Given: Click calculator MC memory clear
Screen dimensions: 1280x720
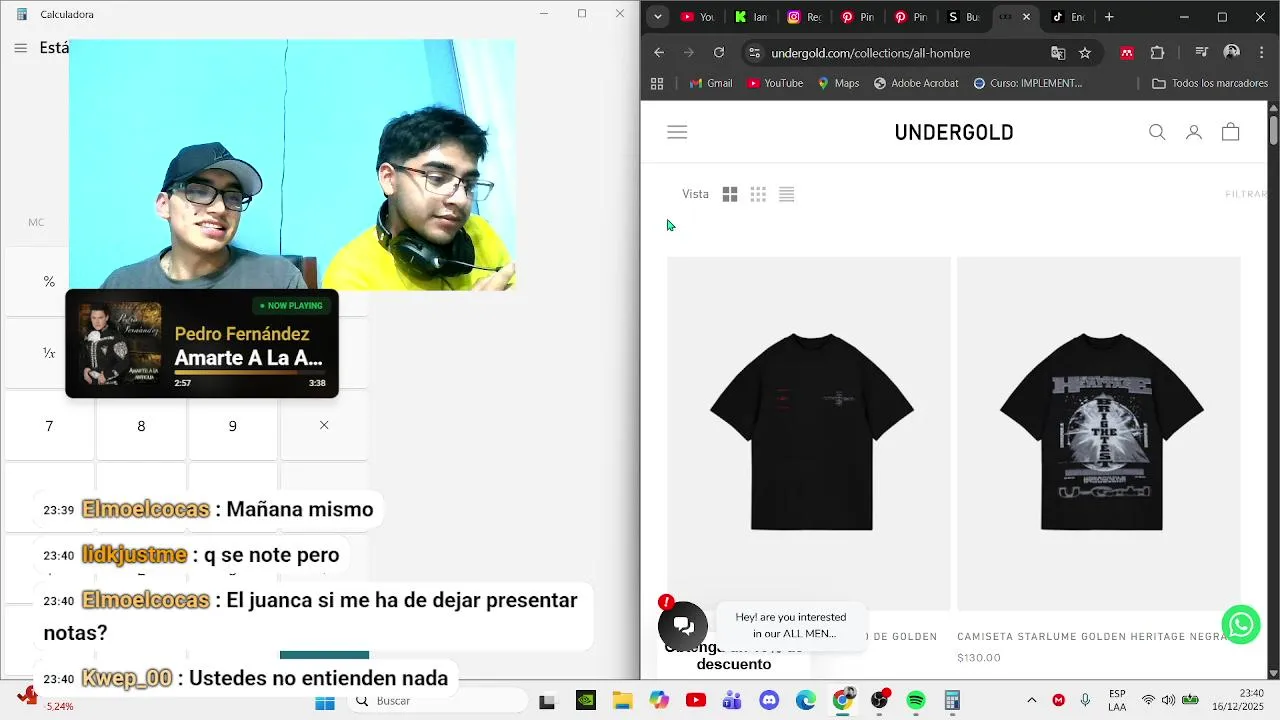Looking at the screenshot, I should 36,222.
